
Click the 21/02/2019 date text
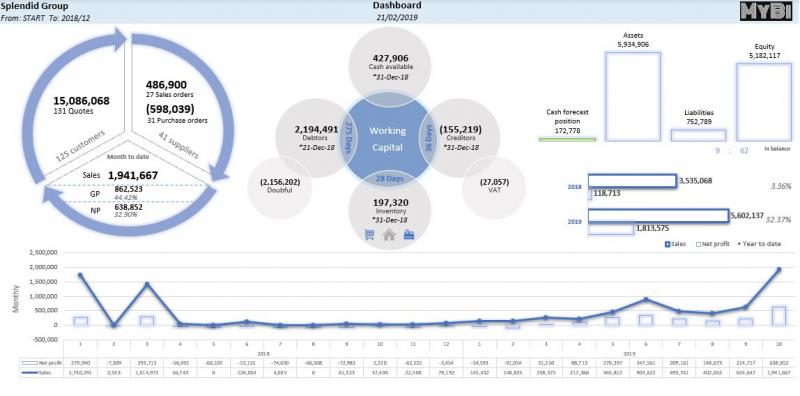[x=397, y=17]
